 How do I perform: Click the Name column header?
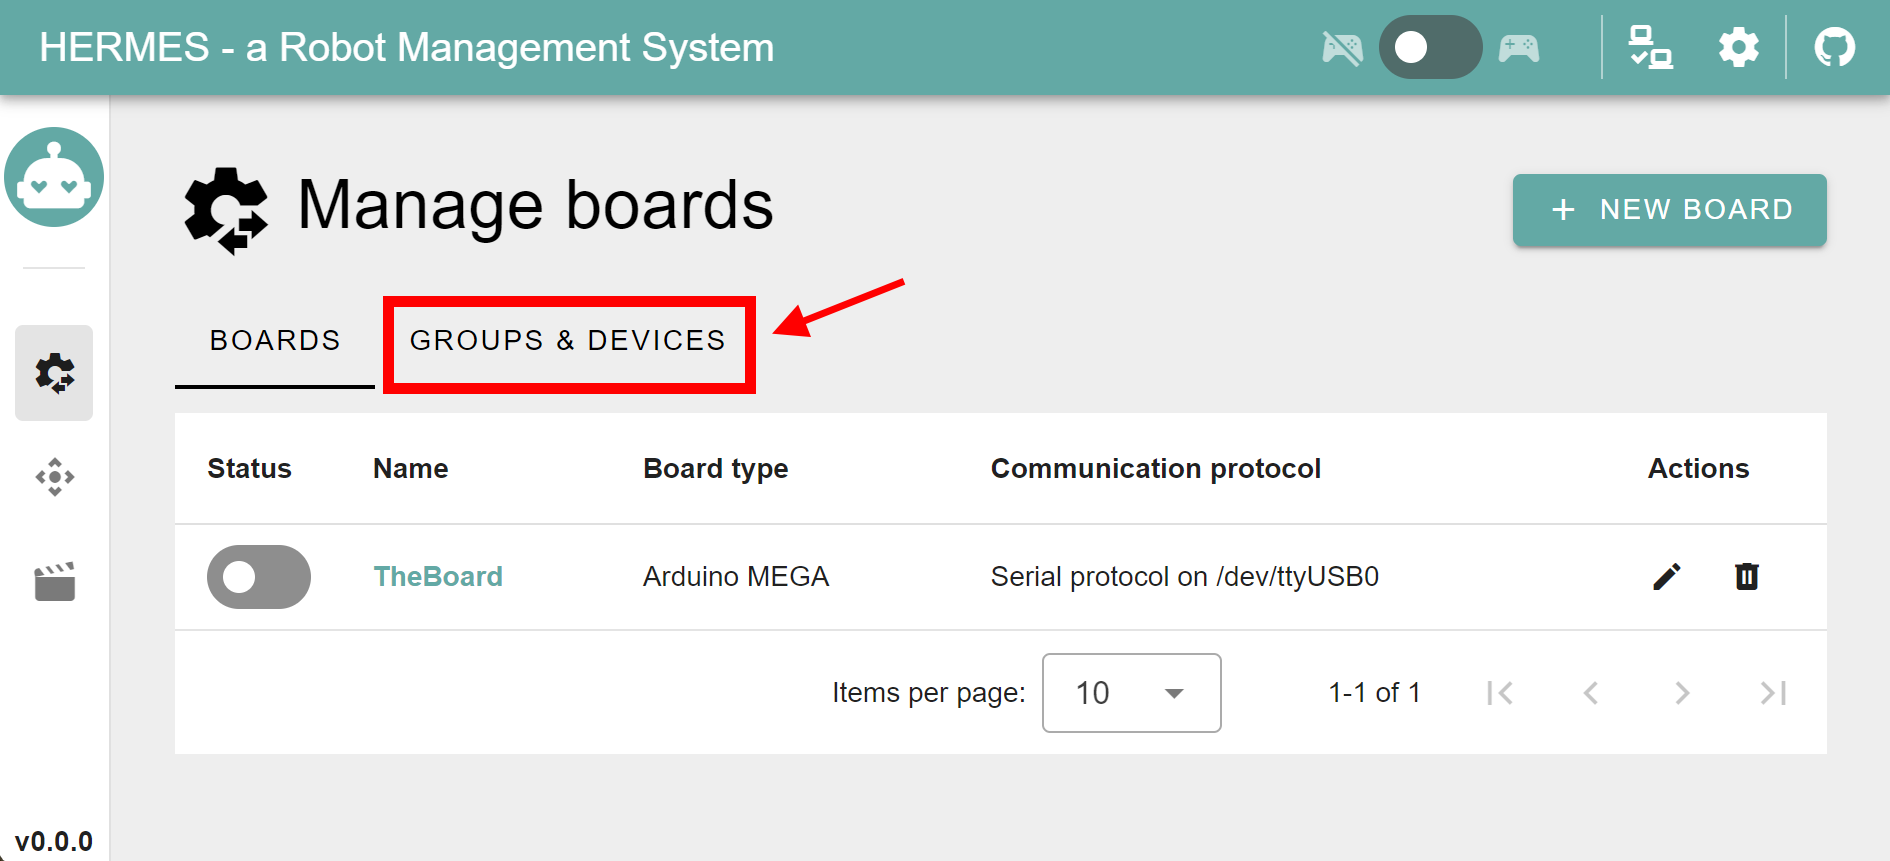click(x=410, y=469)
